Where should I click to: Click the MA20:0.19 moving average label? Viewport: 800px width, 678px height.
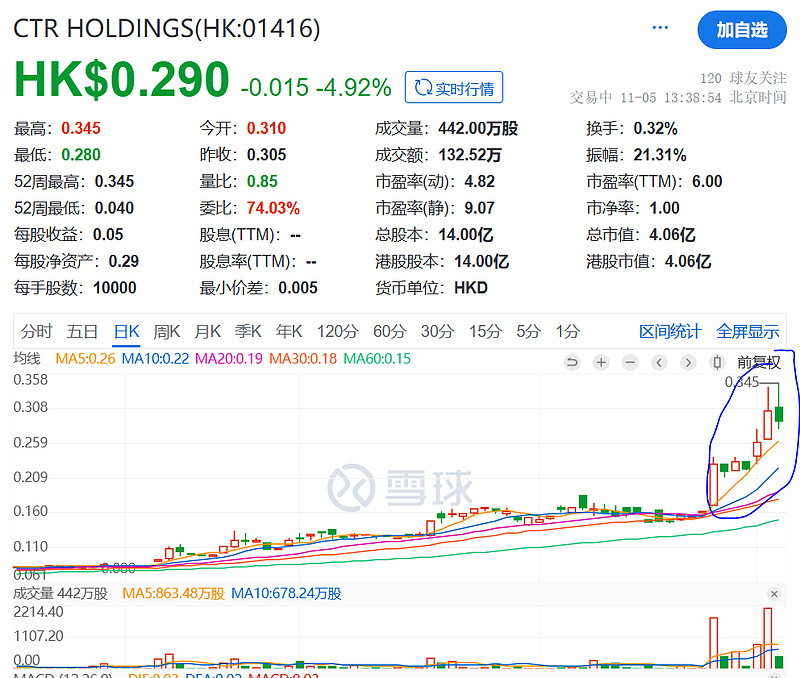tap(229, 359)
